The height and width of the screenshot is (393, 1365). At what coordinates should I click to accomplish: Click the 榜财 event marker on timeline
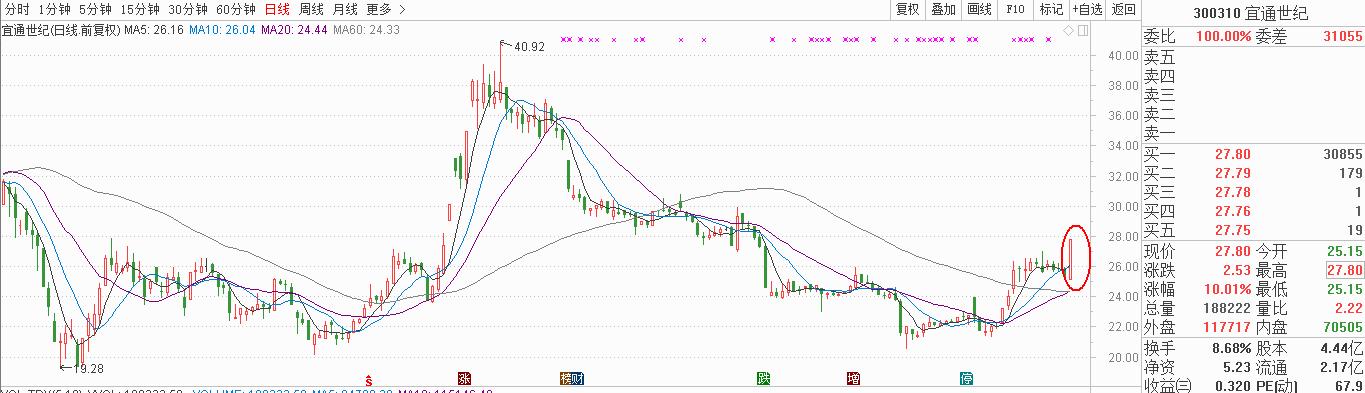571,378
